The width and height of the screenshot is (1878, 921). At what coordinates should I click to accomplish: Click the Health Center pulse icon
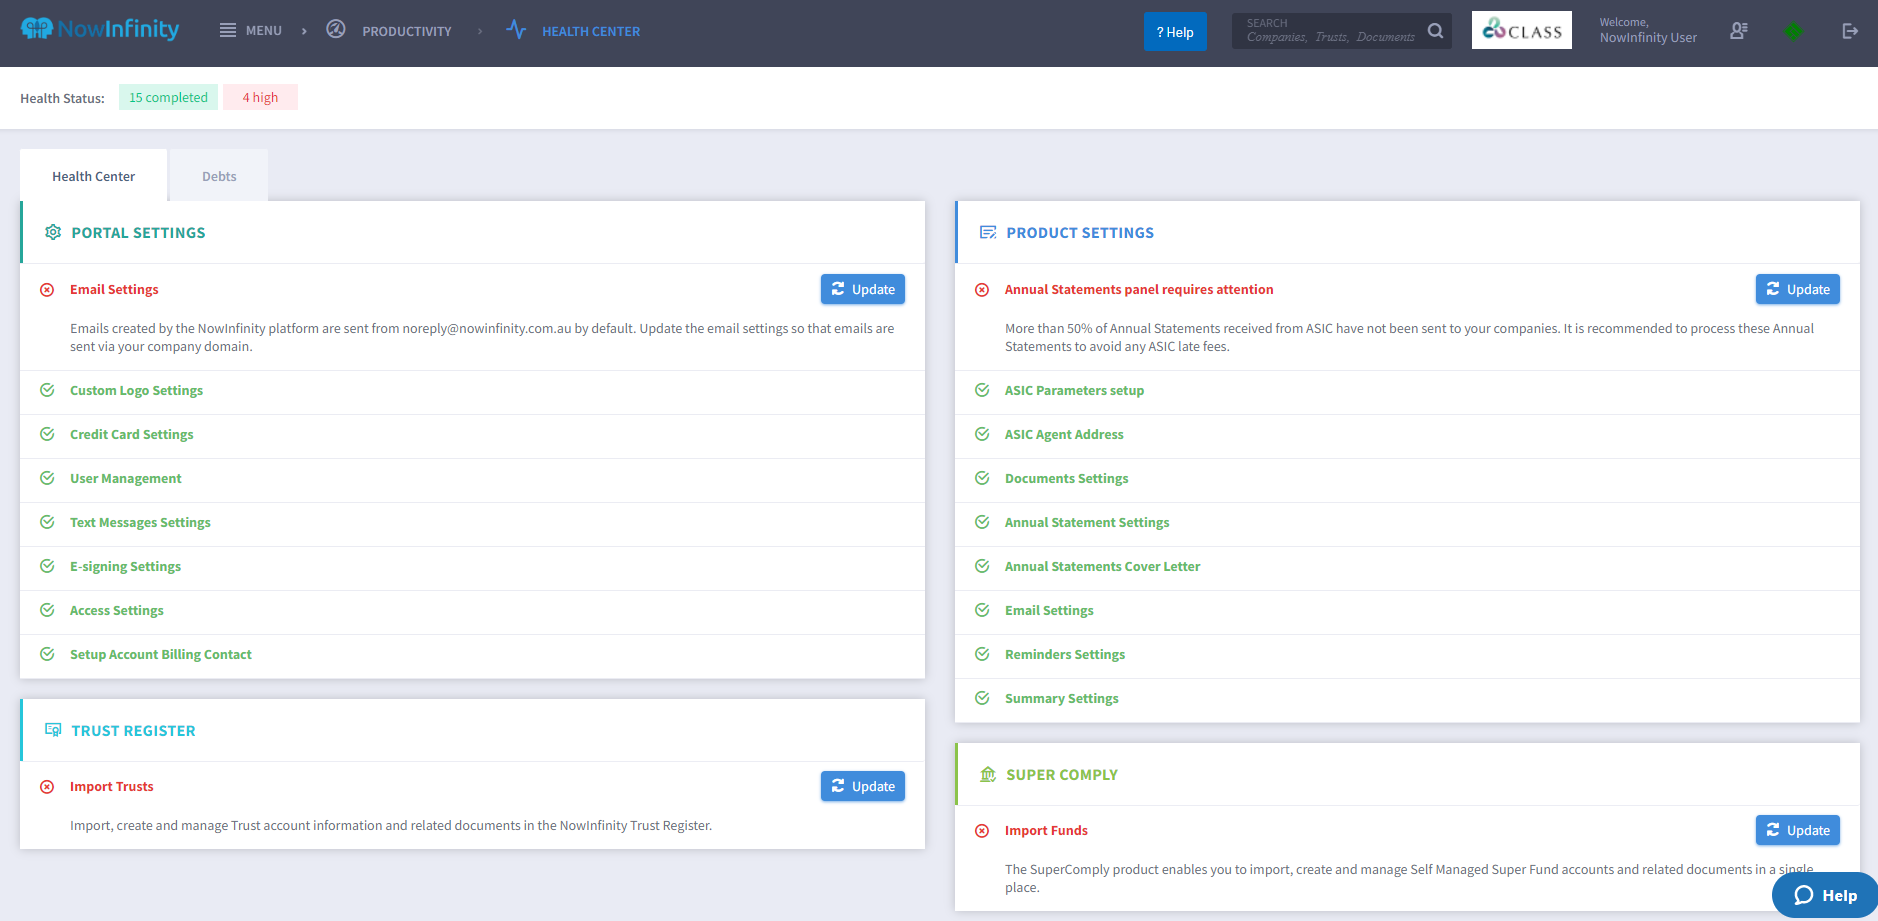[x=516, y=30]
